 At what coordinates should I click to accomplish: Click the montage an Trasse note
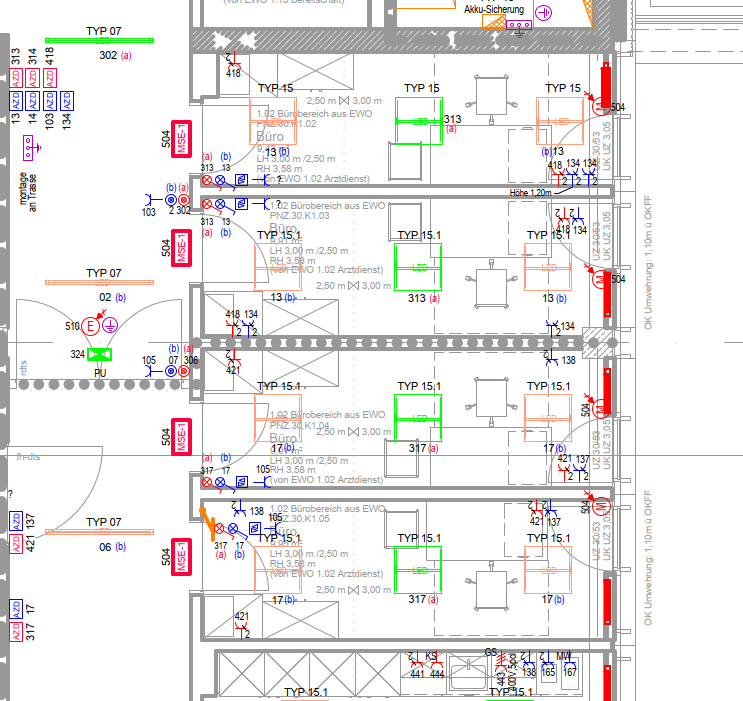point(27,192)
